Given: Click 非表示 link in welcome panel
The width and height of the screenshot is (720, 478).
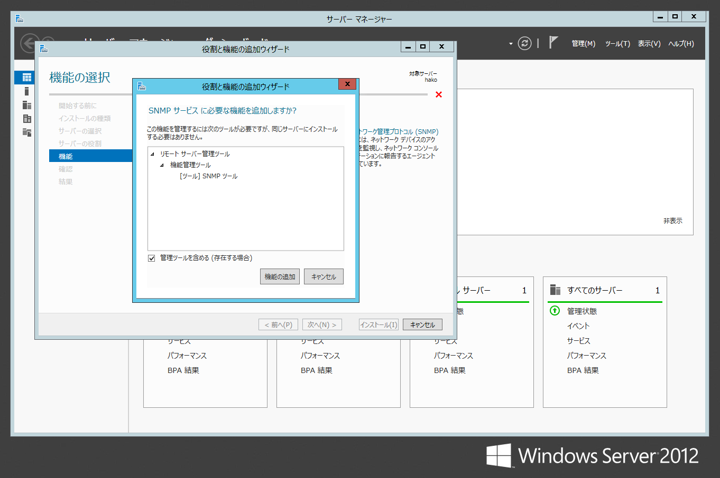Looking at the screenshot, I should pyautogui.click(x=673, y=221).
